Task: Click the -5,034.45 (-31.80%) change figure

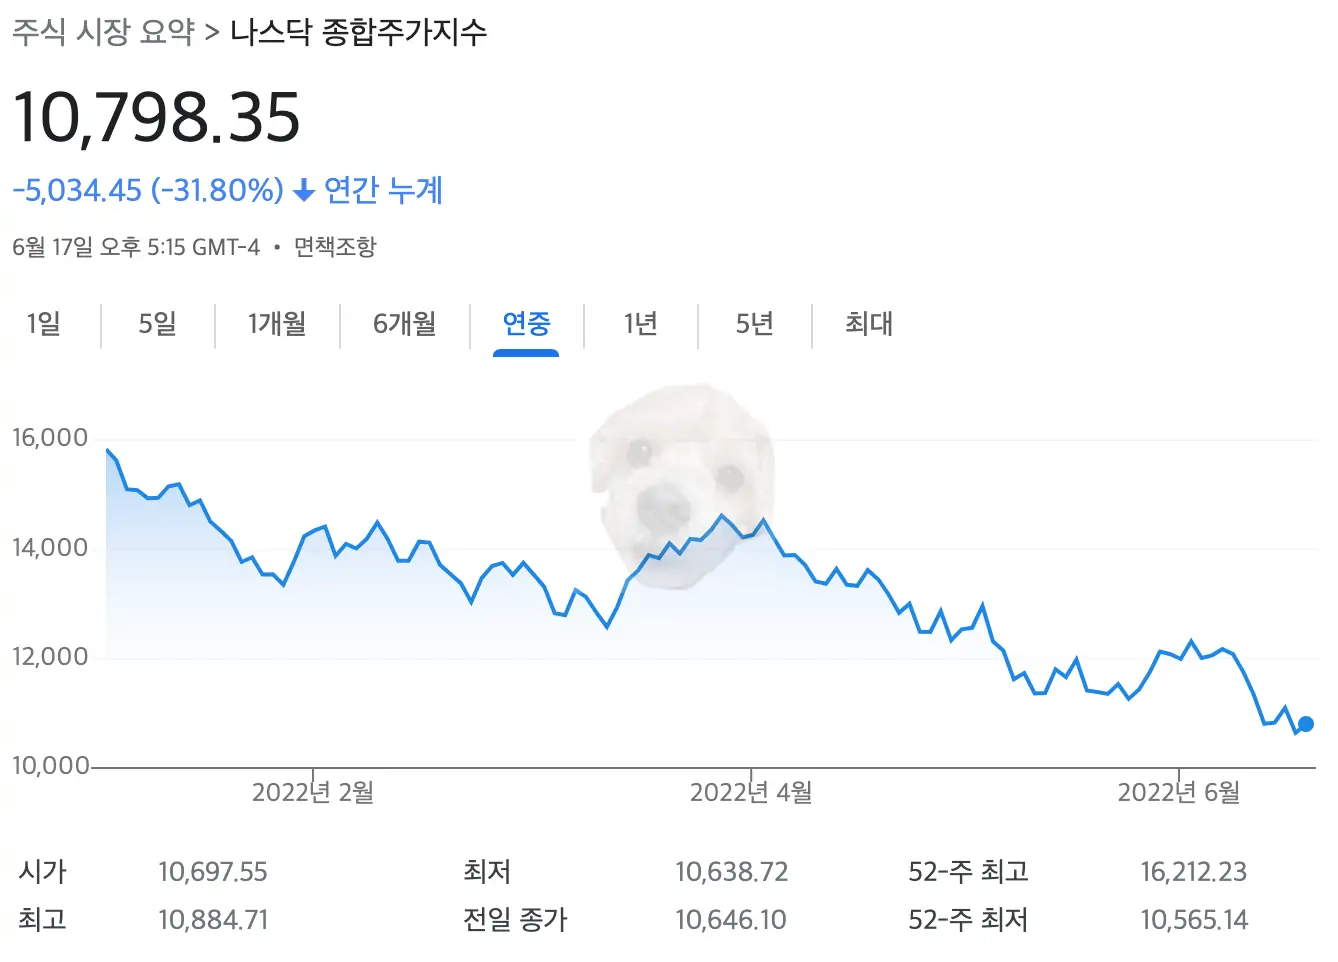Action: pos(146,190)
